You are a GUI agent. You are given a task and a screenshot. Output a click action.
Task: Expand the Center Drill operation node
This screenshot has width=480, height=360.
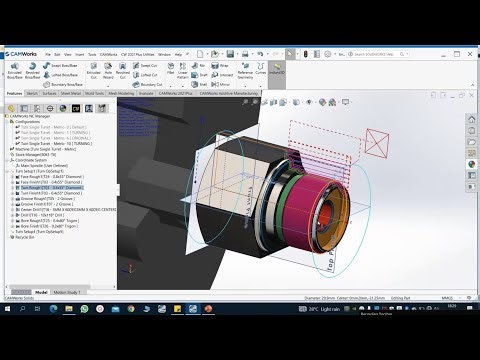pos(13,210)
